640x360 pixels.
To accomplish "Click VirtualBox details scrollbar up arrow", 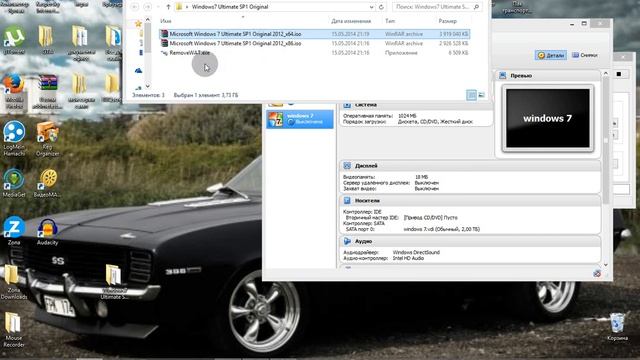I will coord(606,73).
